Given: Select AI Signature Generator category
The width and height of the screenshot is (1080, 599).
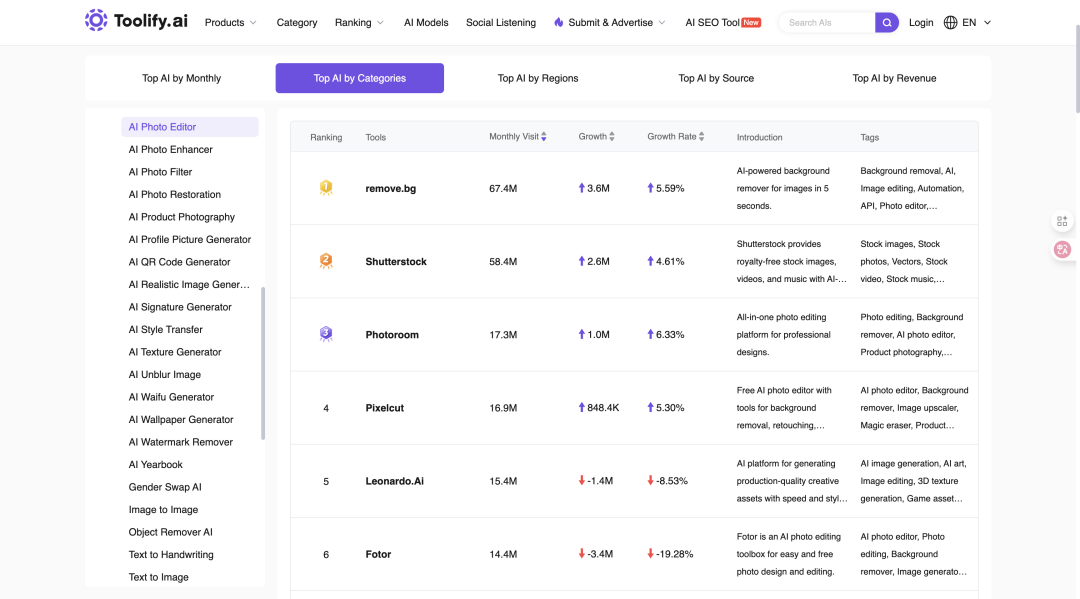Looking at the screenshot, I should (180, 307).
